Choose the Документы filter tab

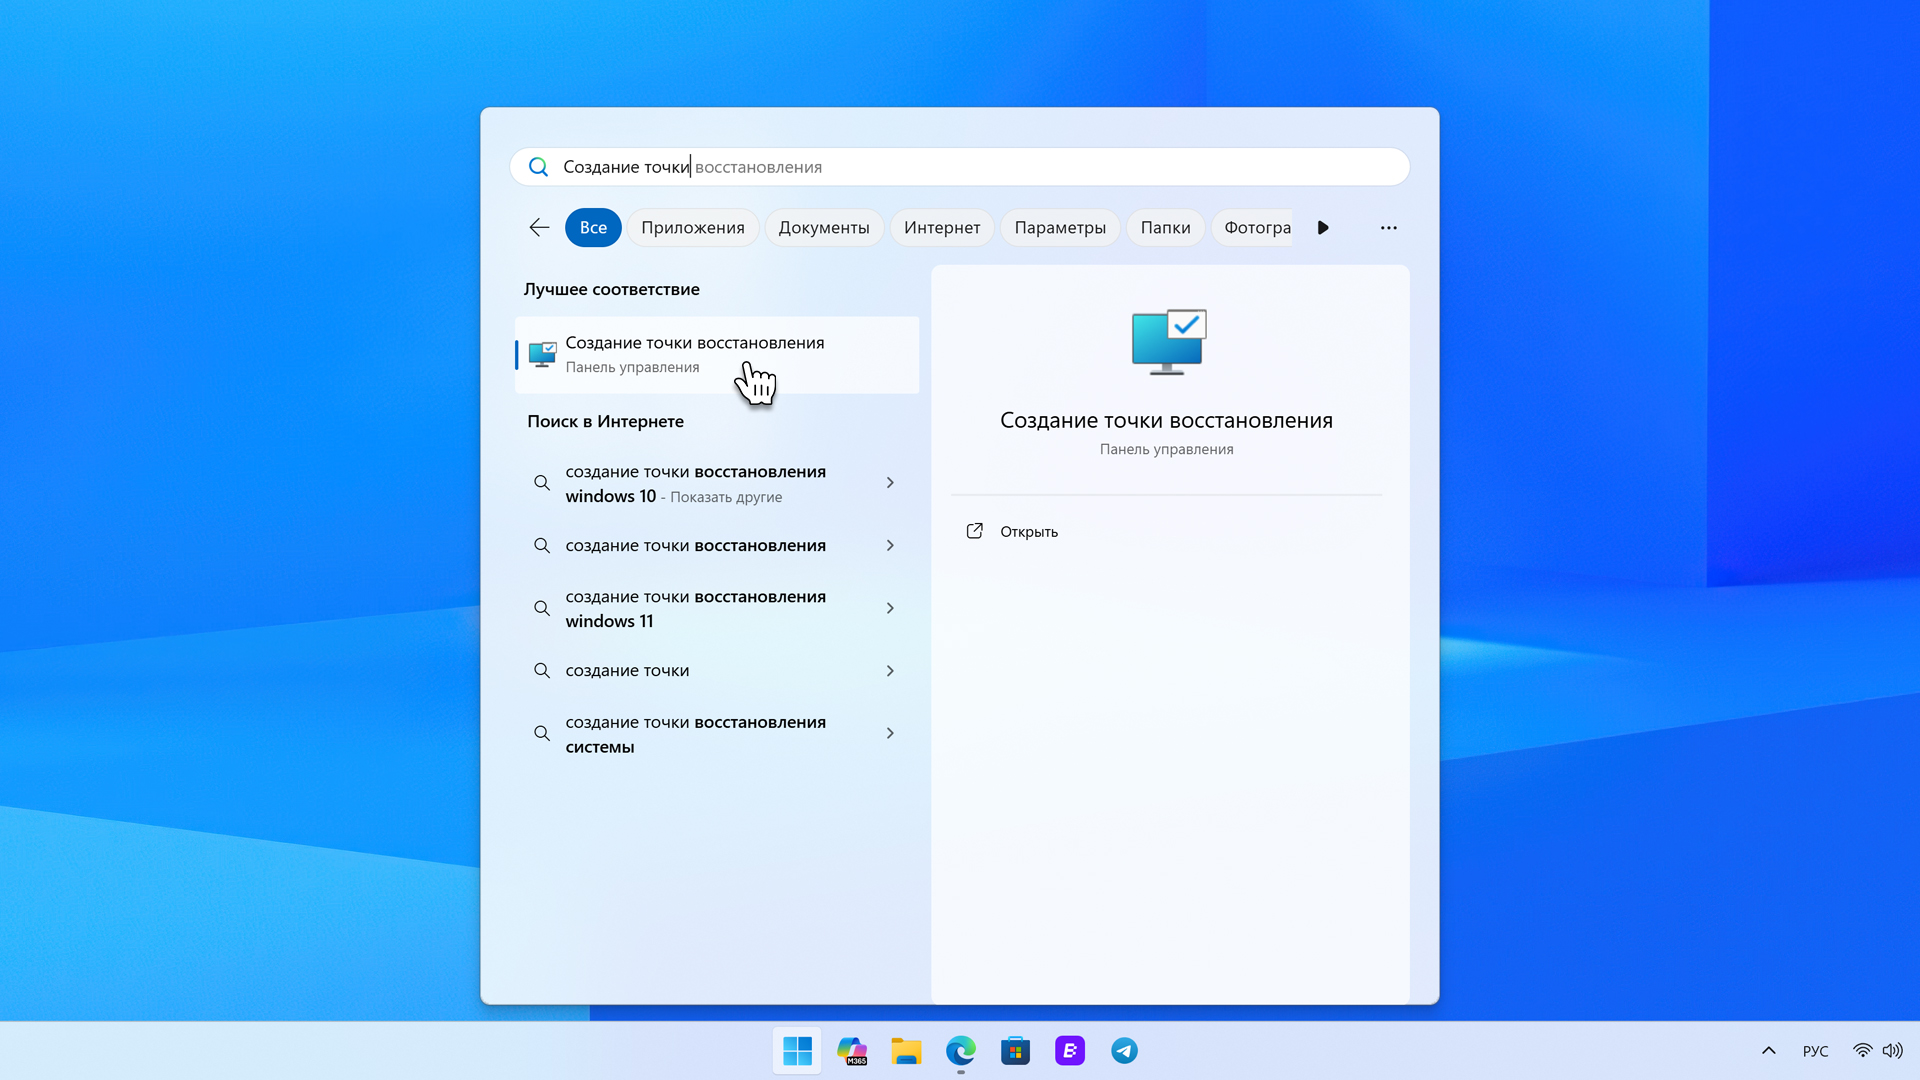pos(823,228)
